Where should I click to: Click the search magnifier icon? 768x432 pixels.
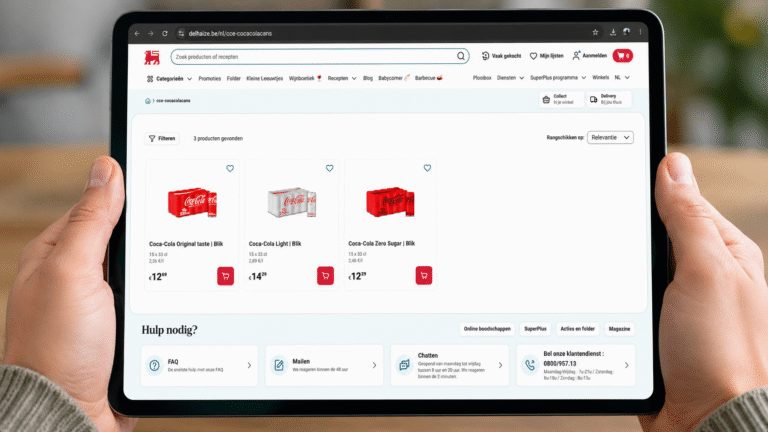(x=461, y=56)
